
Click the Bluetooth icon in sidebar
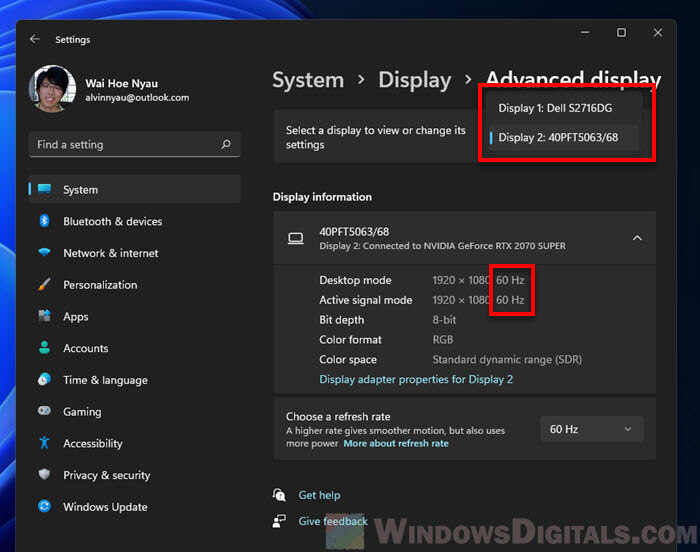tap(44, 221)
